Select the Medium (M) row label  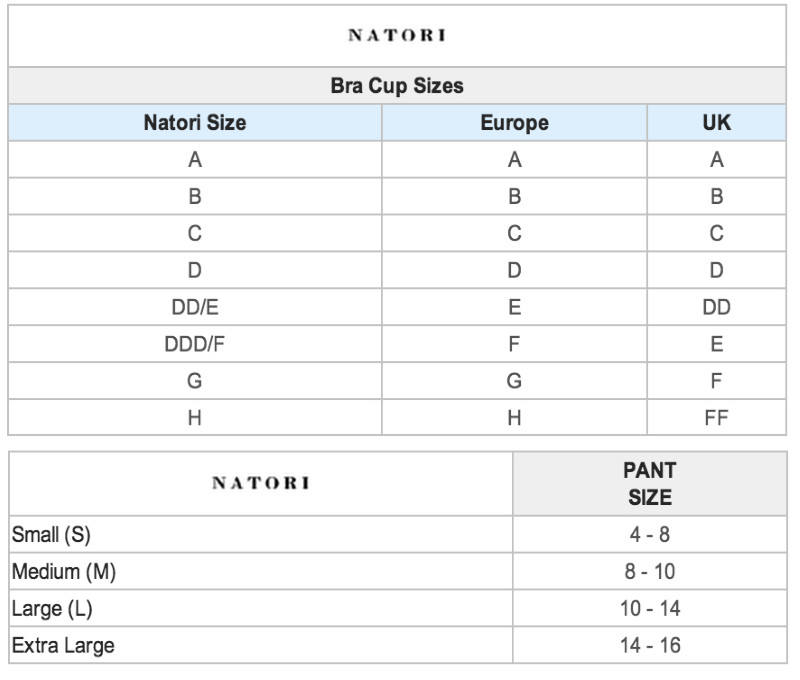[x=64, y=572]
